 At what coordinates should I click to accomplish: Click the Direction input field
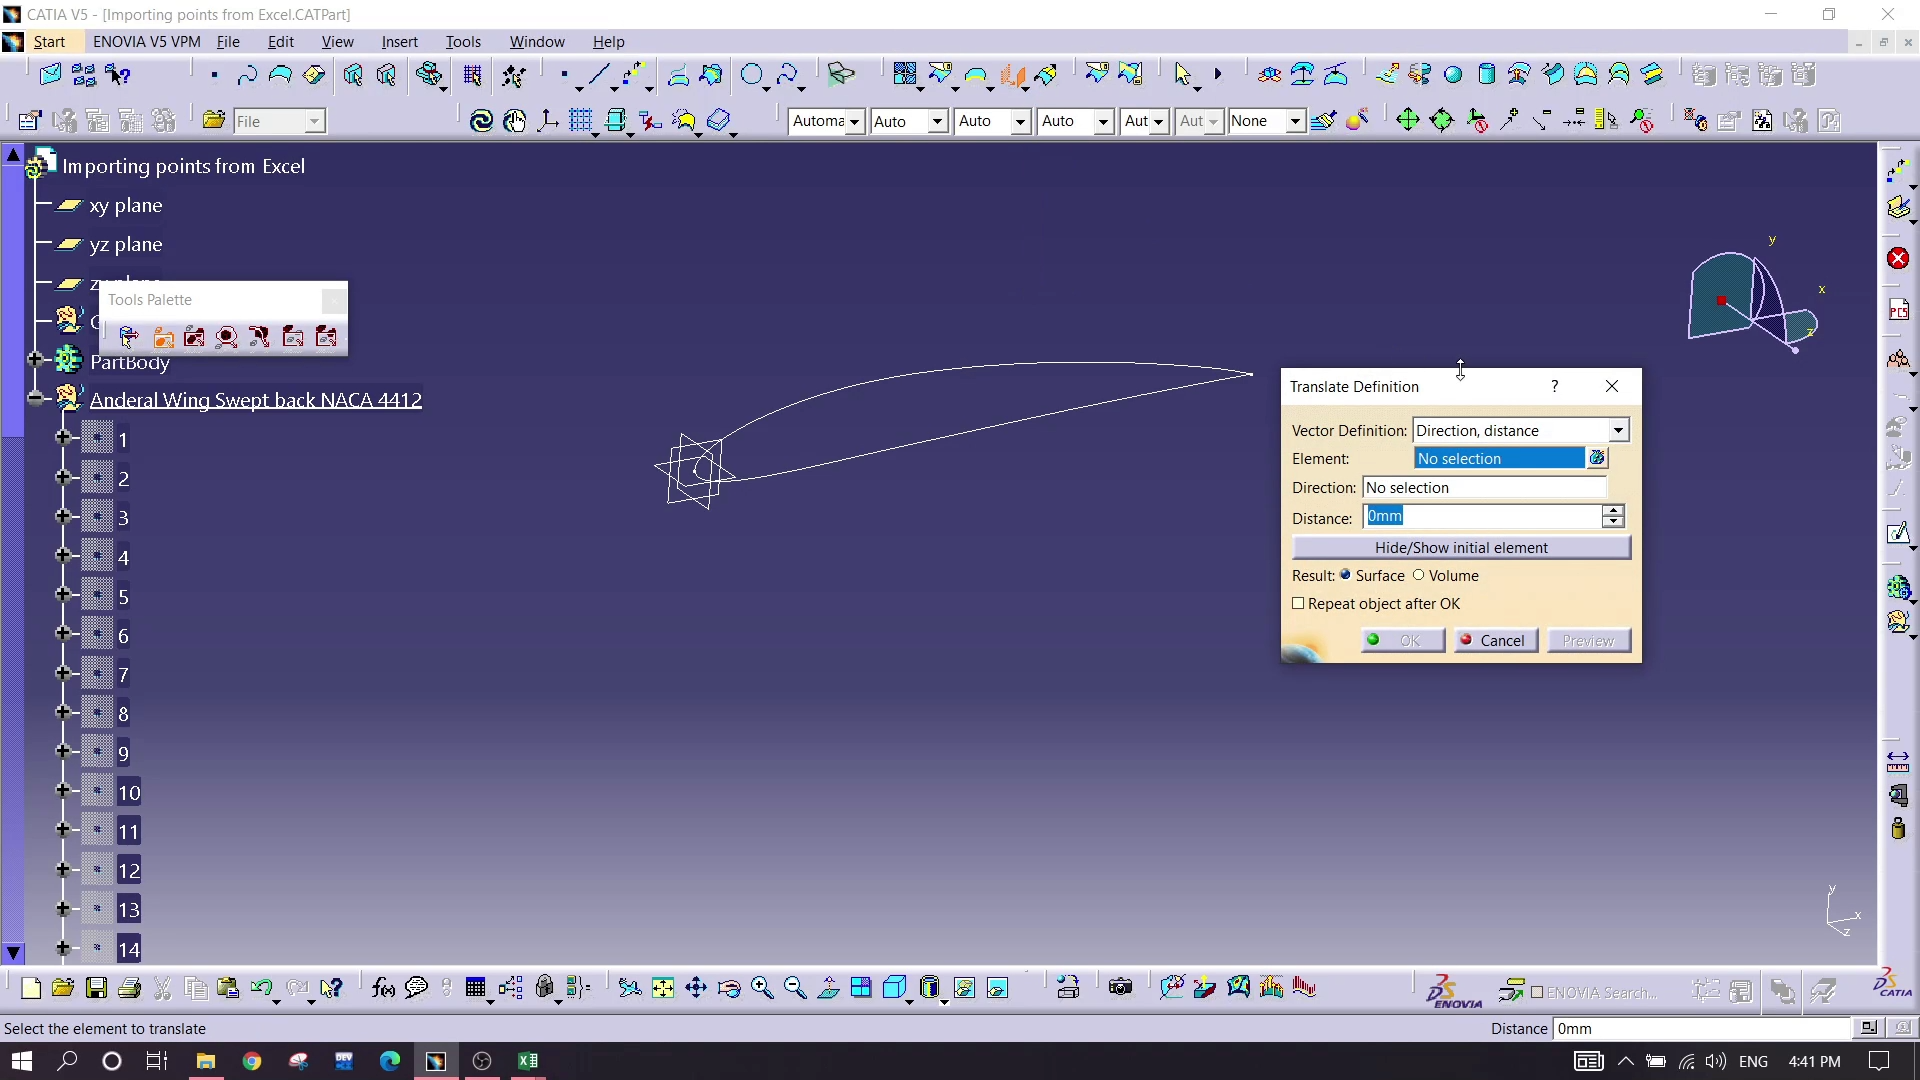[x=1484, y=487]
